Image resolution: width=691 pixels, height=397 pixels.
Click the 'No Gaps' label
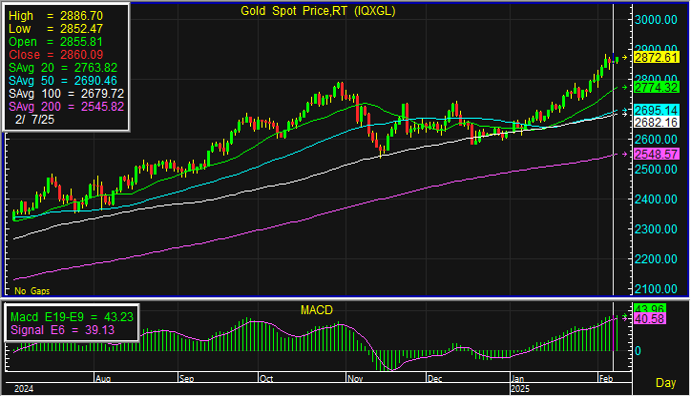[32, 291]
